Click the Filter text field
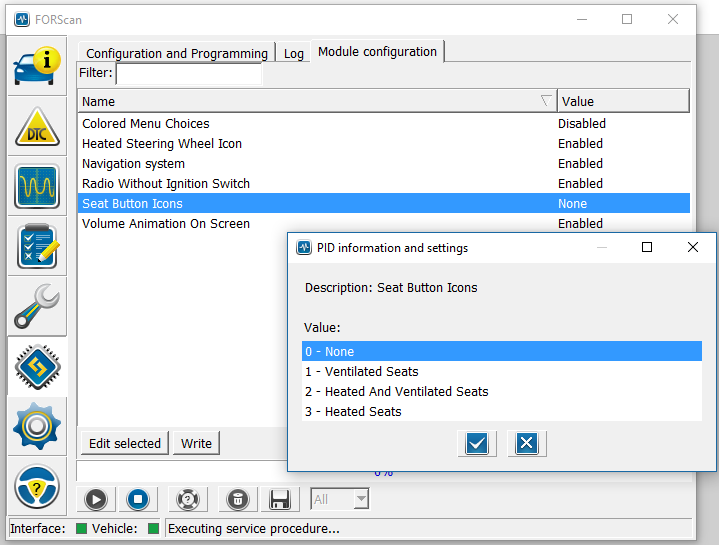The height and width of the screenshot is (545, 719). [x=189, y=73]
